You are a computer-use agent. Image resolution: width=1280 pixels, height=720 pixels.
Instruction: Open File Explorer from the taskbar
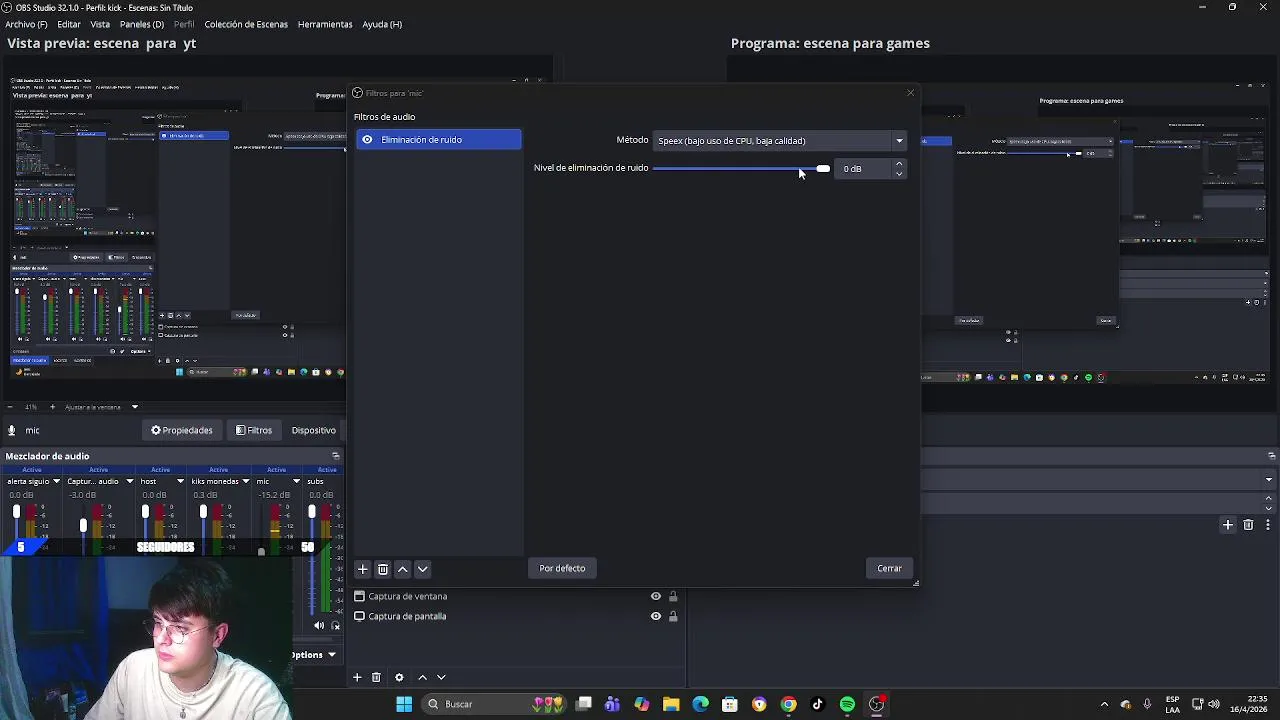point(671,704)
